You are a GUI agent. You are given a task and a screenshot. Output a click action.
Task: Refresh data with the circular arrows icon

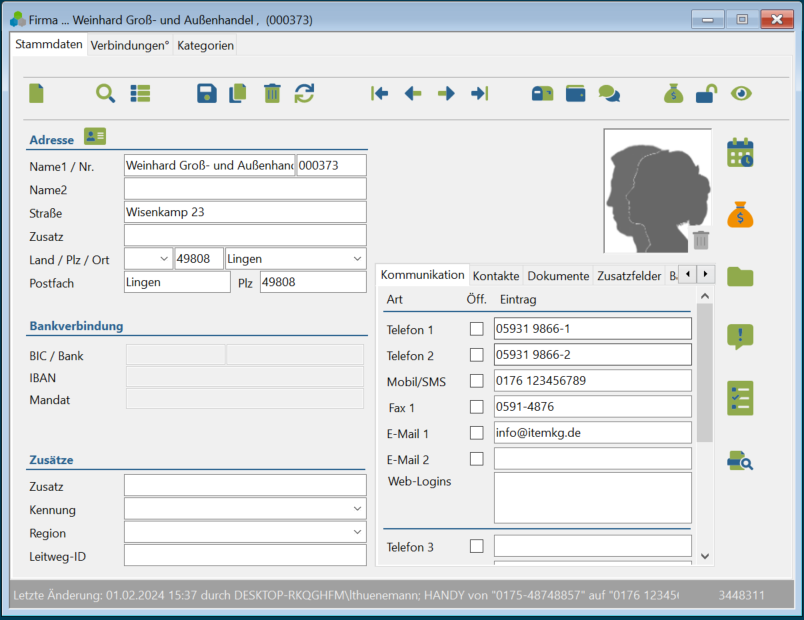(305, 93)
